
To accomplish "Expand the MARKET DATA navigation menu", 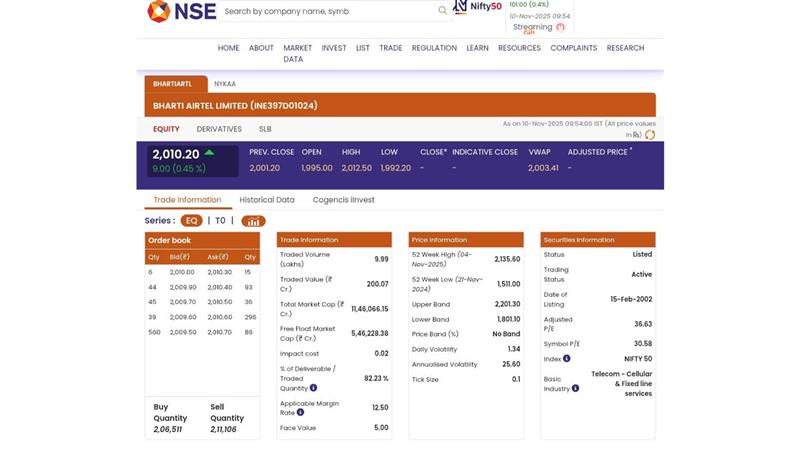I will pos(297,53).
